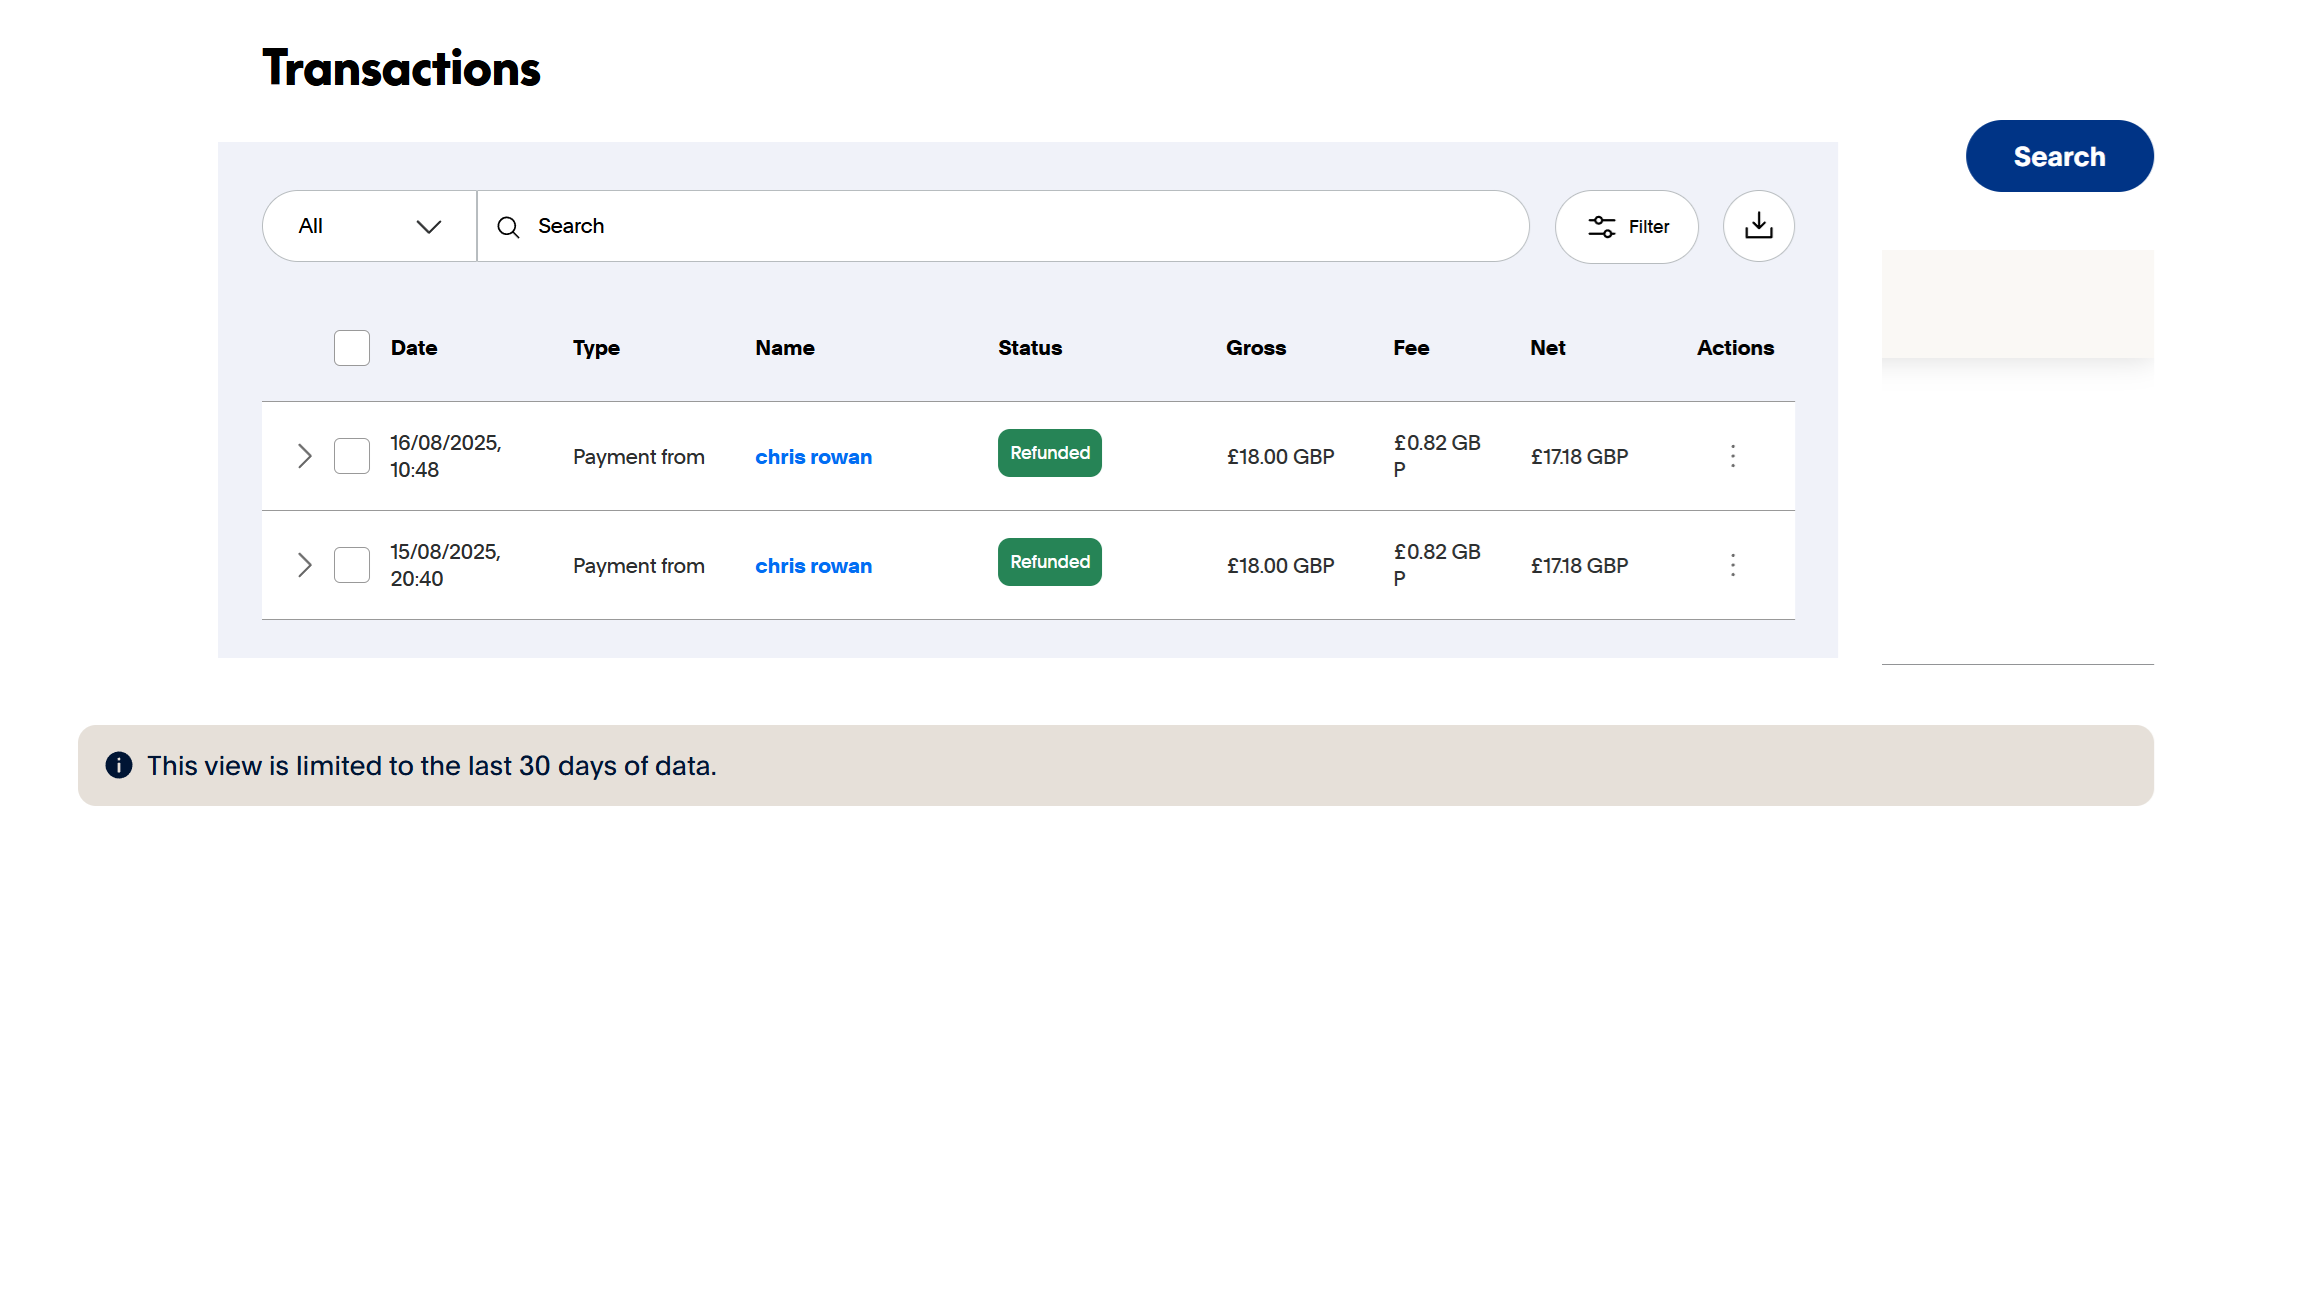Click Refunded status badge for 16/08/2025
Screen dimensions: 2304x1296
[x=1050, y=453]
